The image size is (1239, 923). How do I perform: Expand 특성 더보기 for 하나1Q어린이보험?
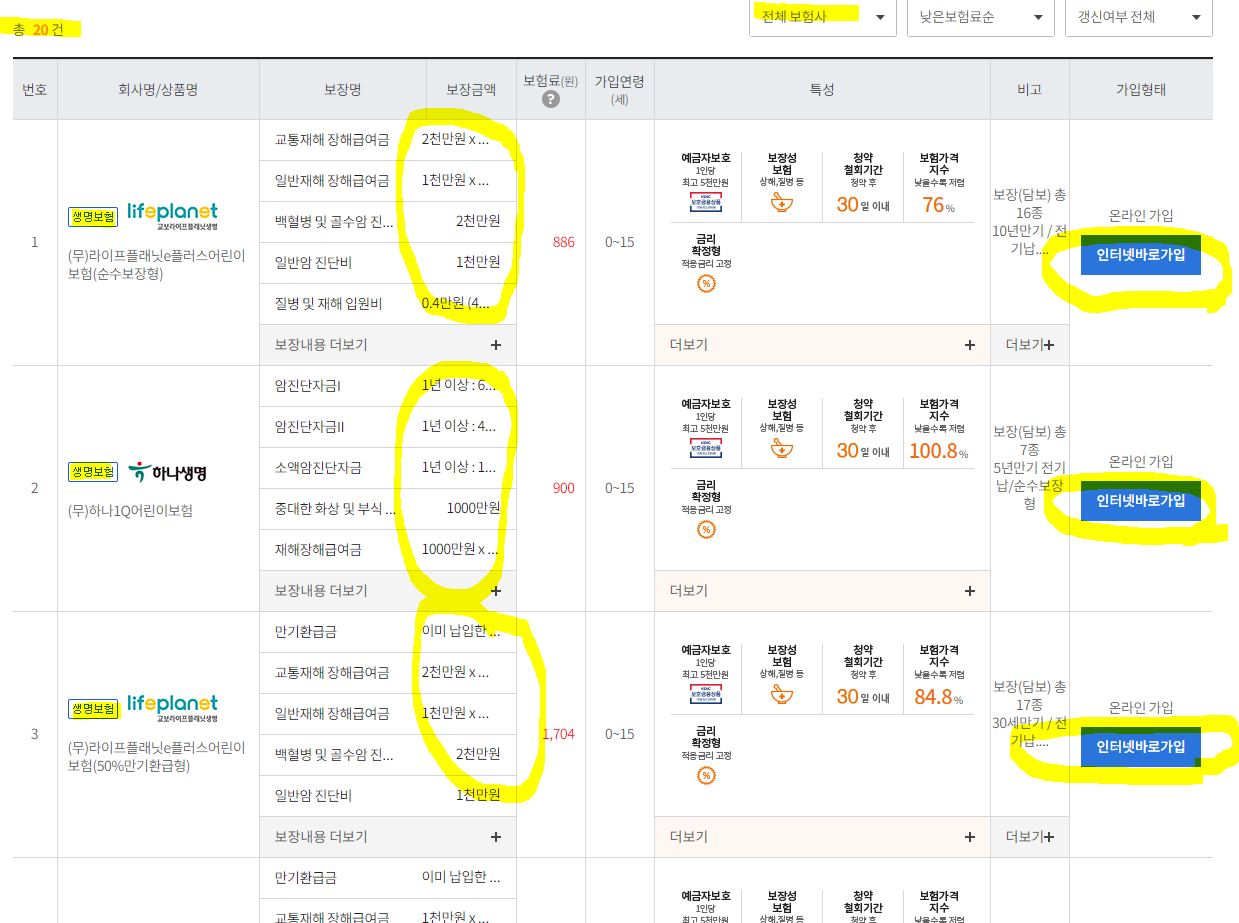point(822,590)
